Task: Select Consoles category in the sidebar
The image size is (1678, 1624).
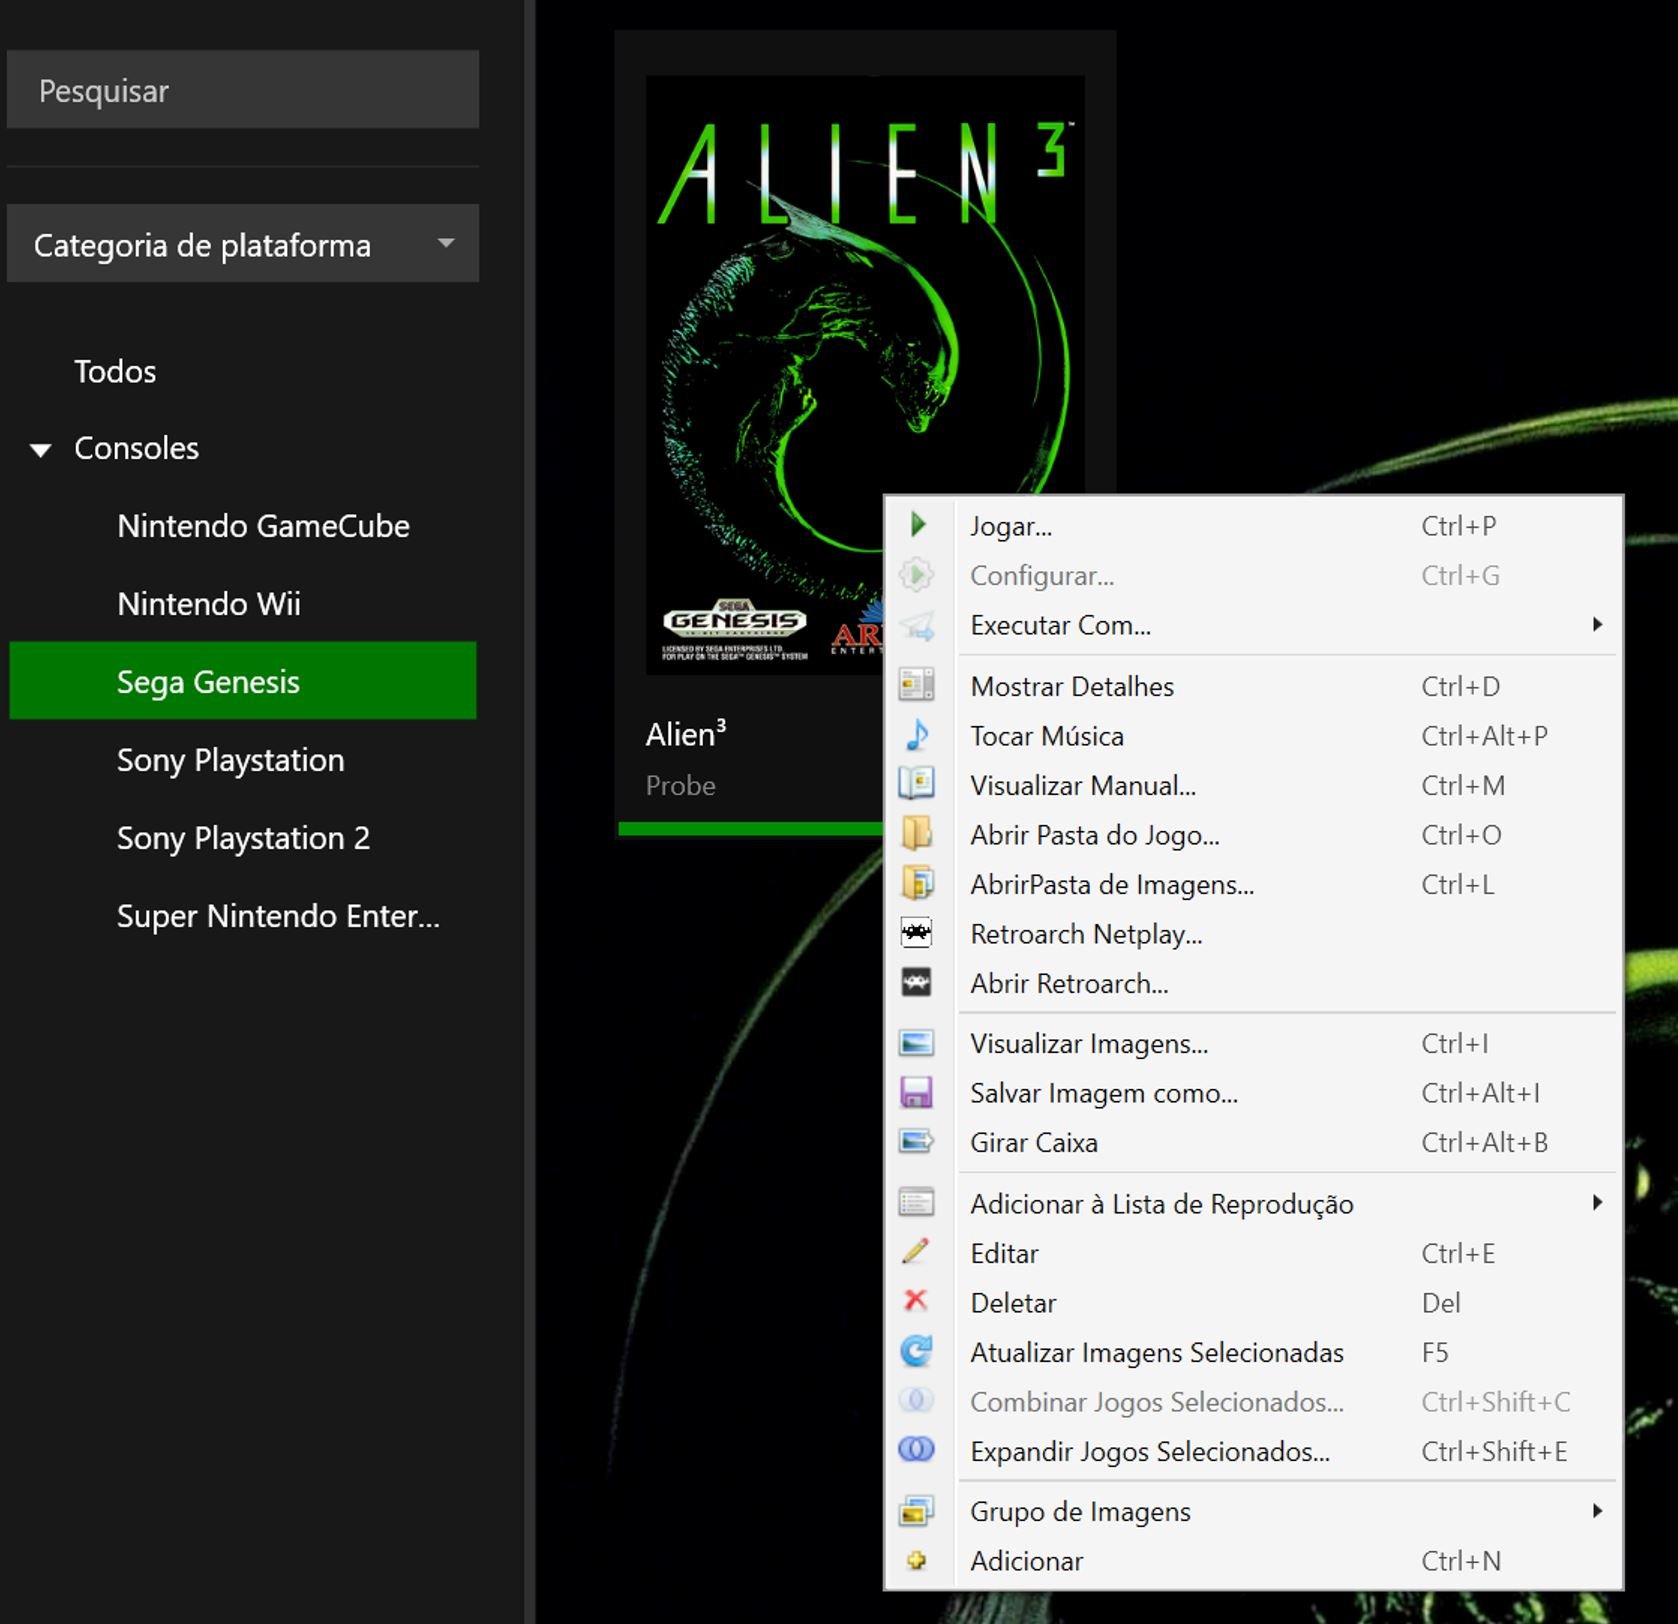Action: click(x=136, y=448)
